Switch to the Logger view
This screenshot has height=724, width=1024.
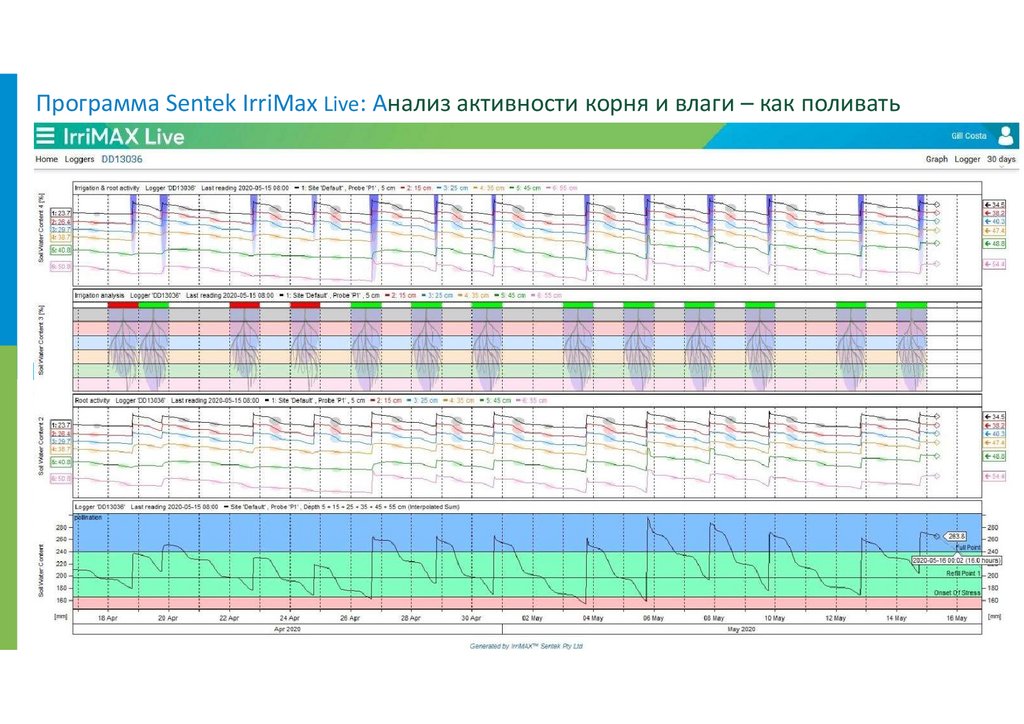click(x=967, y=159)
